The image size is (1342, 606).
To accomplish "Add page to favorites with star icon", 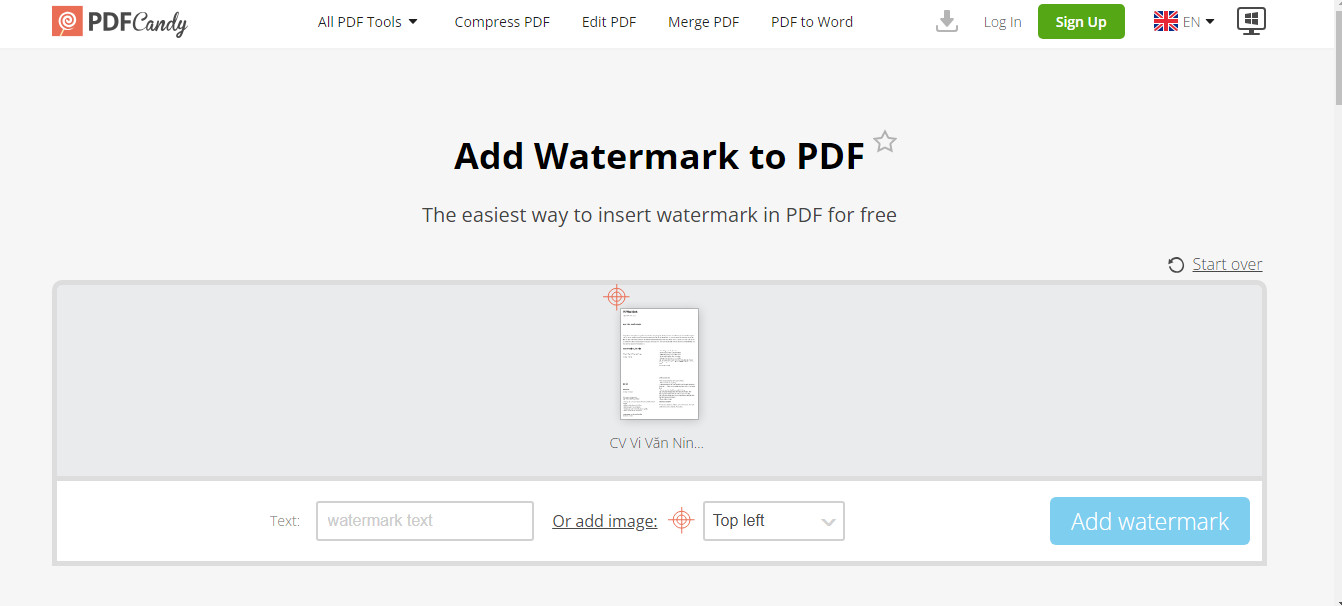I will [x=885, y=141].
